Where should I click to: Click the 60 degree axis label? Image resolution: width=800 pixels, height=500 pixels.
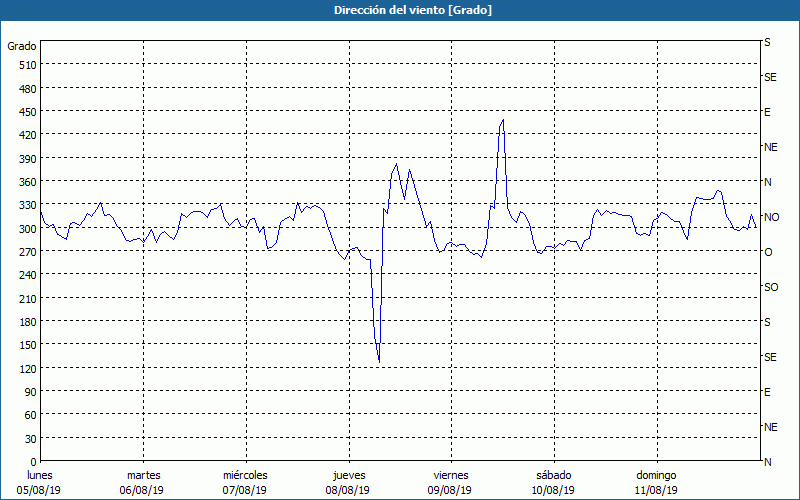(x=31, y=415)
